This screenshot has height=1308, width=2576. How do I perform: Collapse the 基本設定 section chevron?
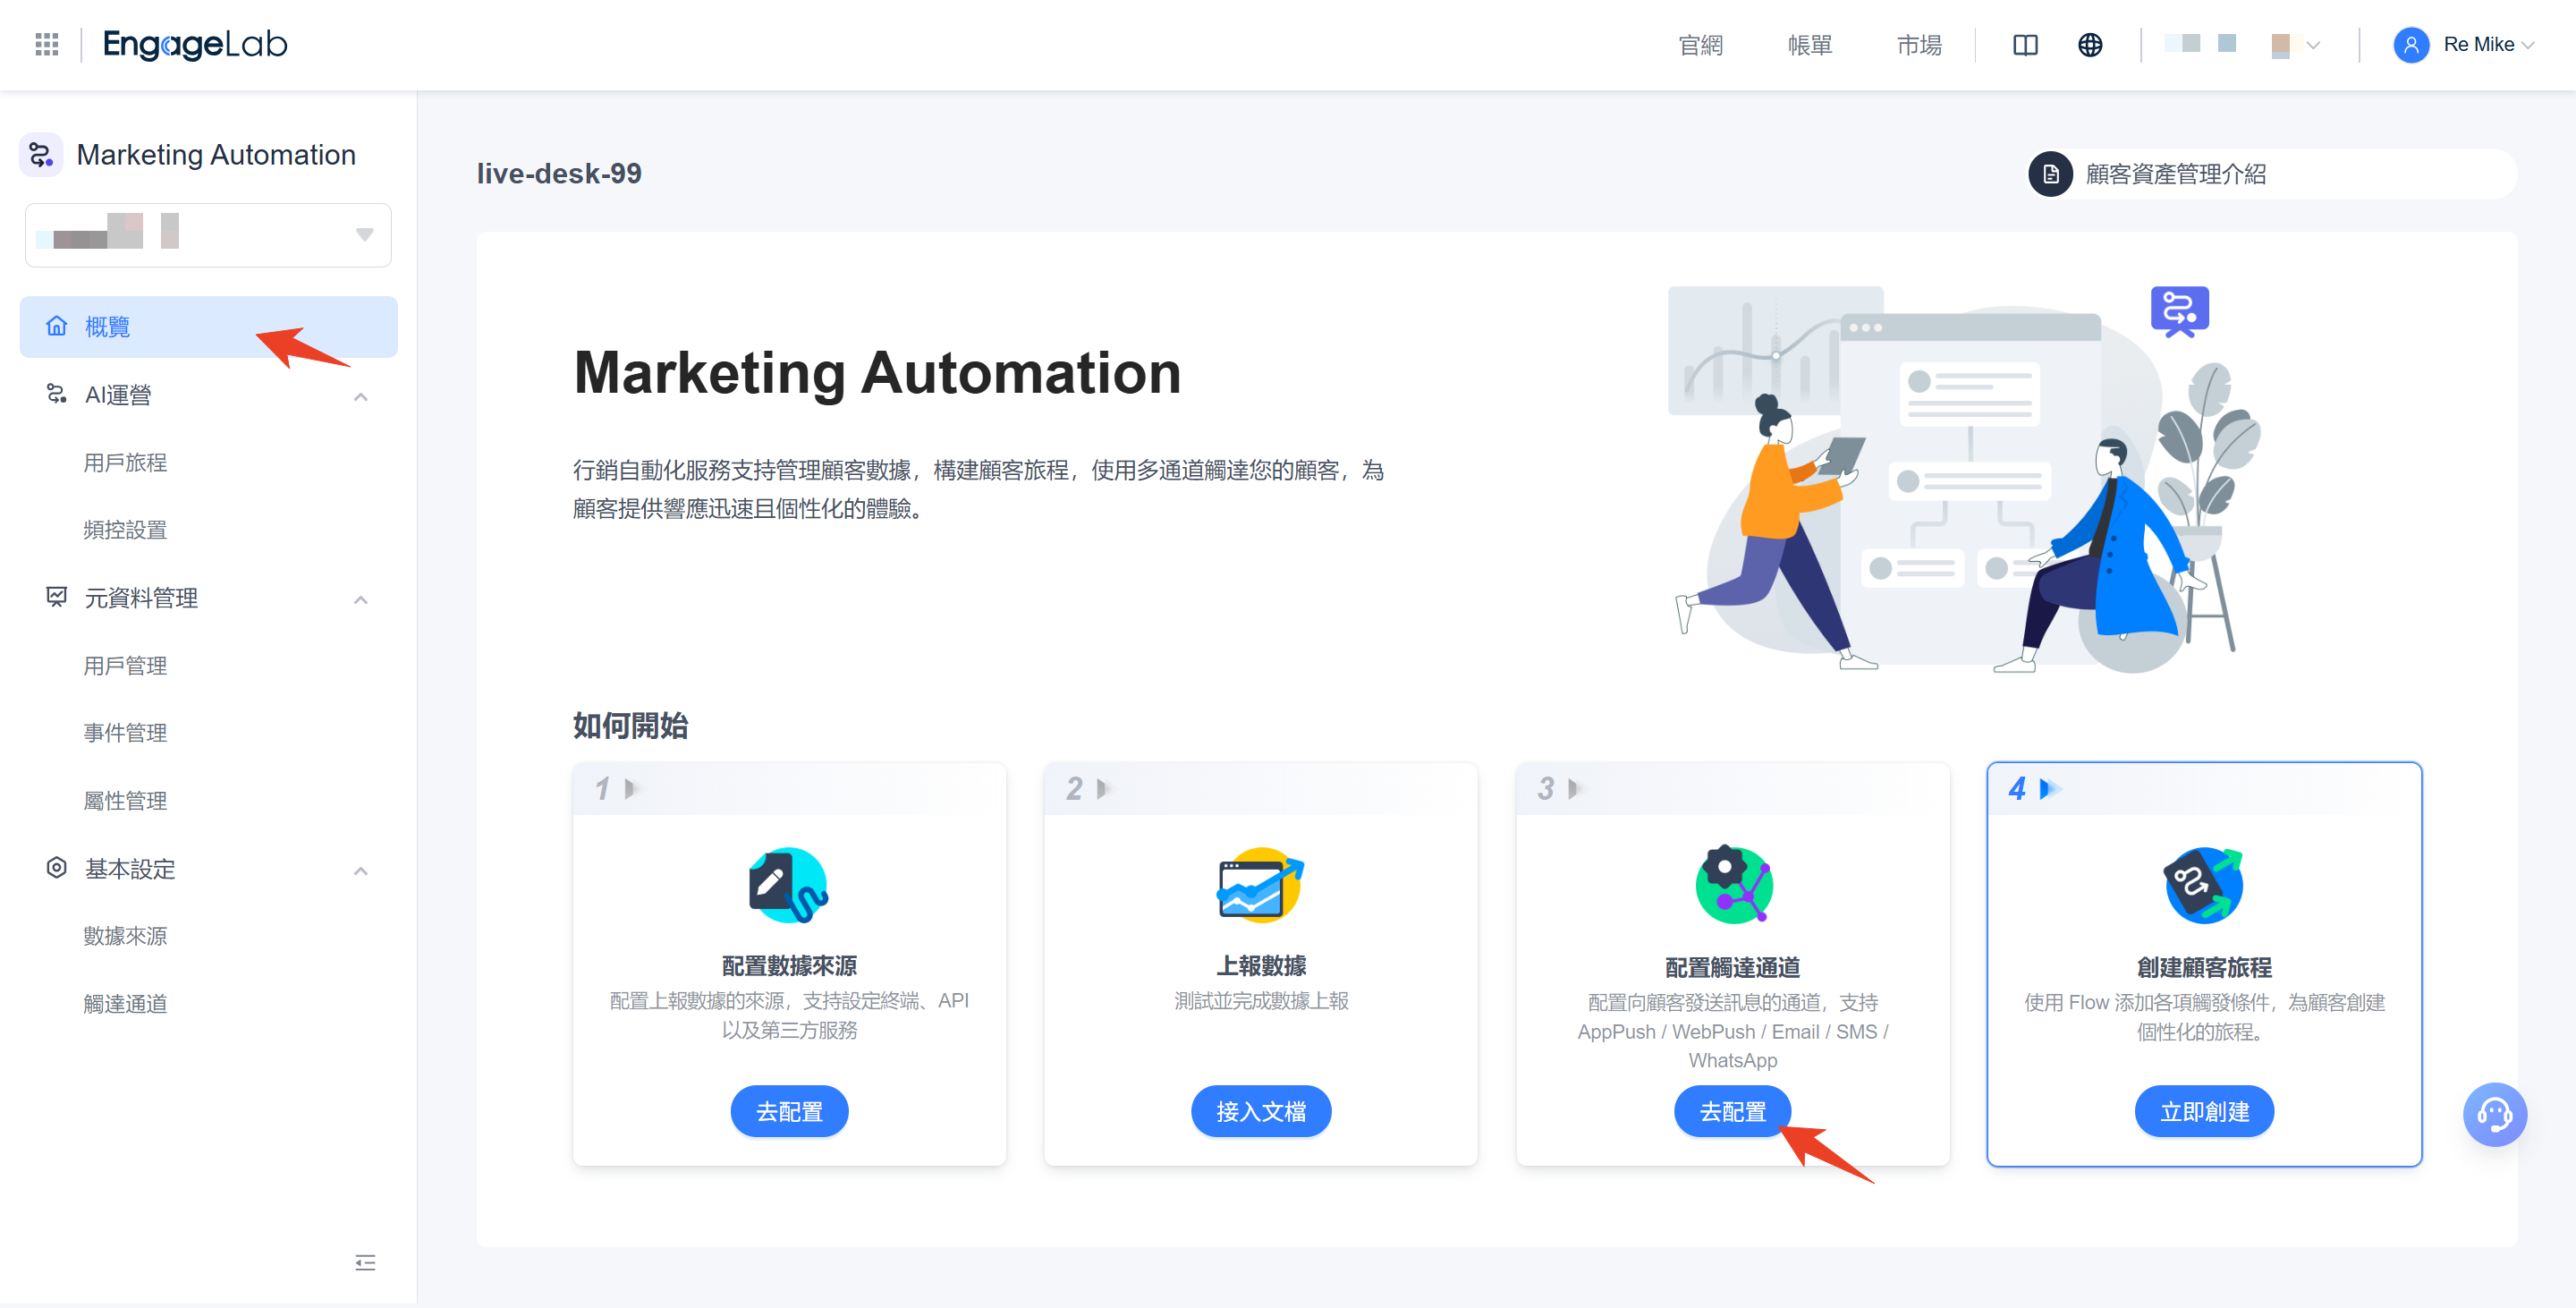(361, 871)
